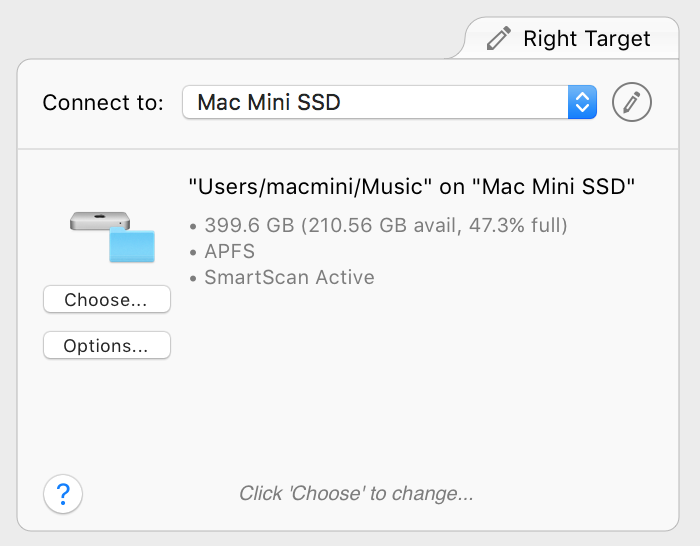
Task: Click the Mac mini computer icon
Action: 100,221
